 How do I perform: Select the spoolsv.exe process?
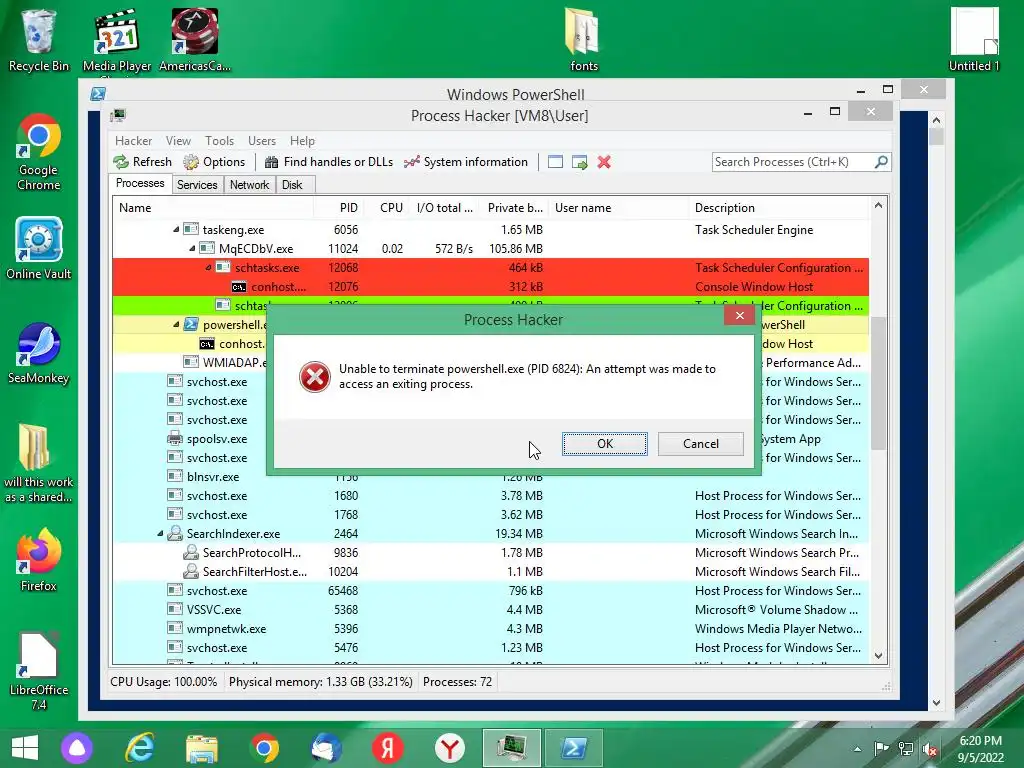tap(217, 439)
